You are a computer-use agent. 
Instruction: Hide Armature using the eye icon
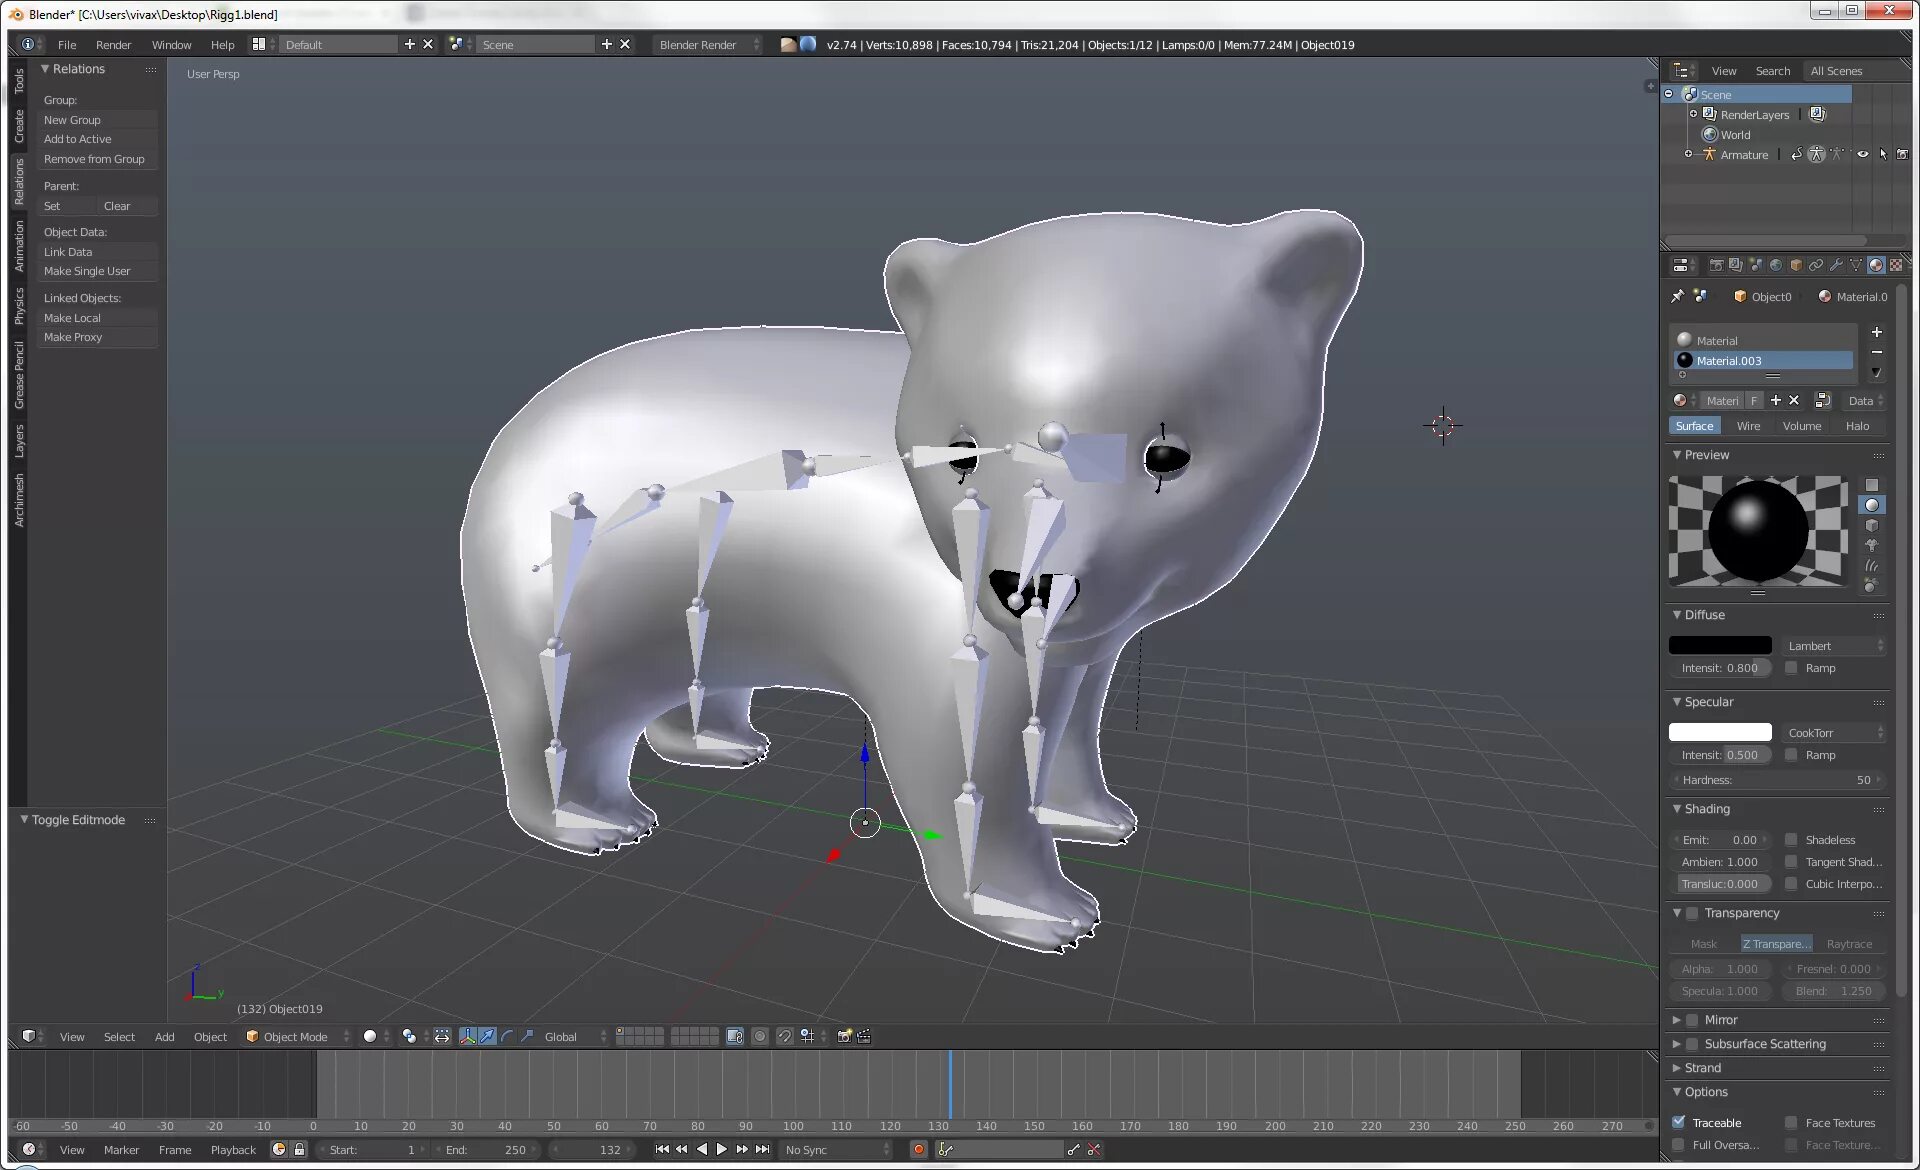point(1862,154)
